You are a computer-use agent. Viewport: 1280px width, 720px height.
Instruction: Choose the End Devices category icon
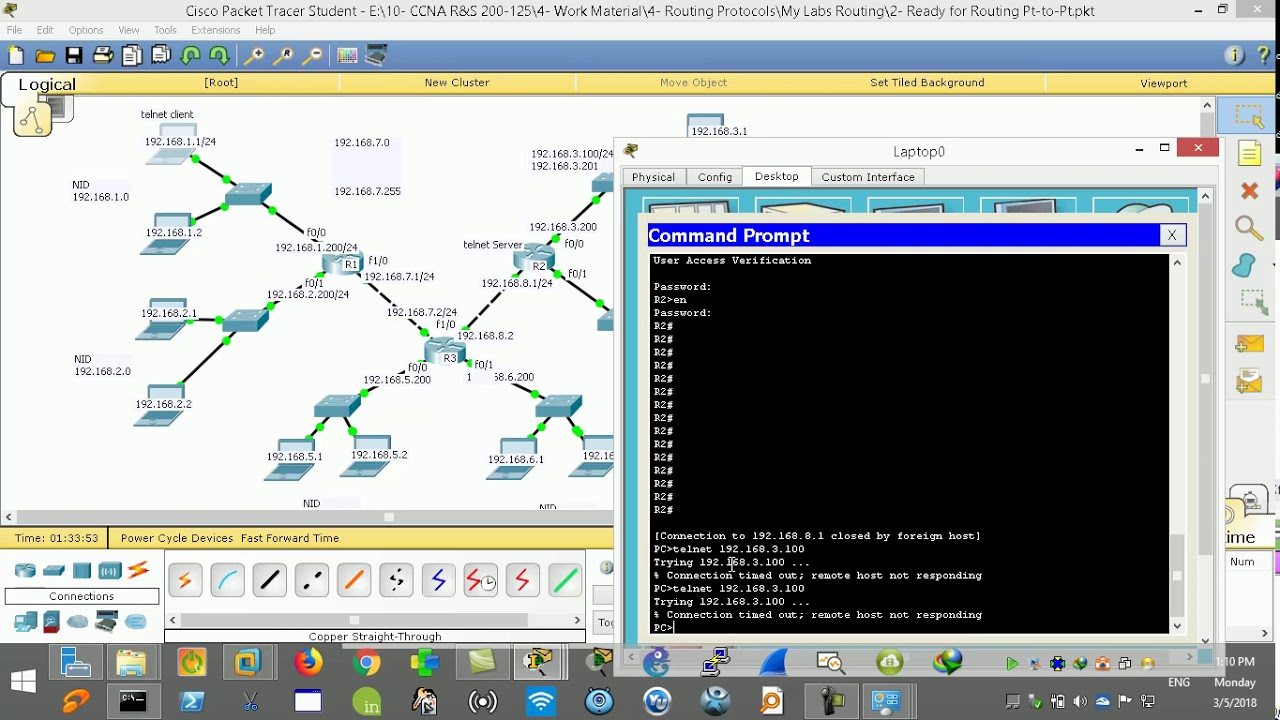click(26, 623)
